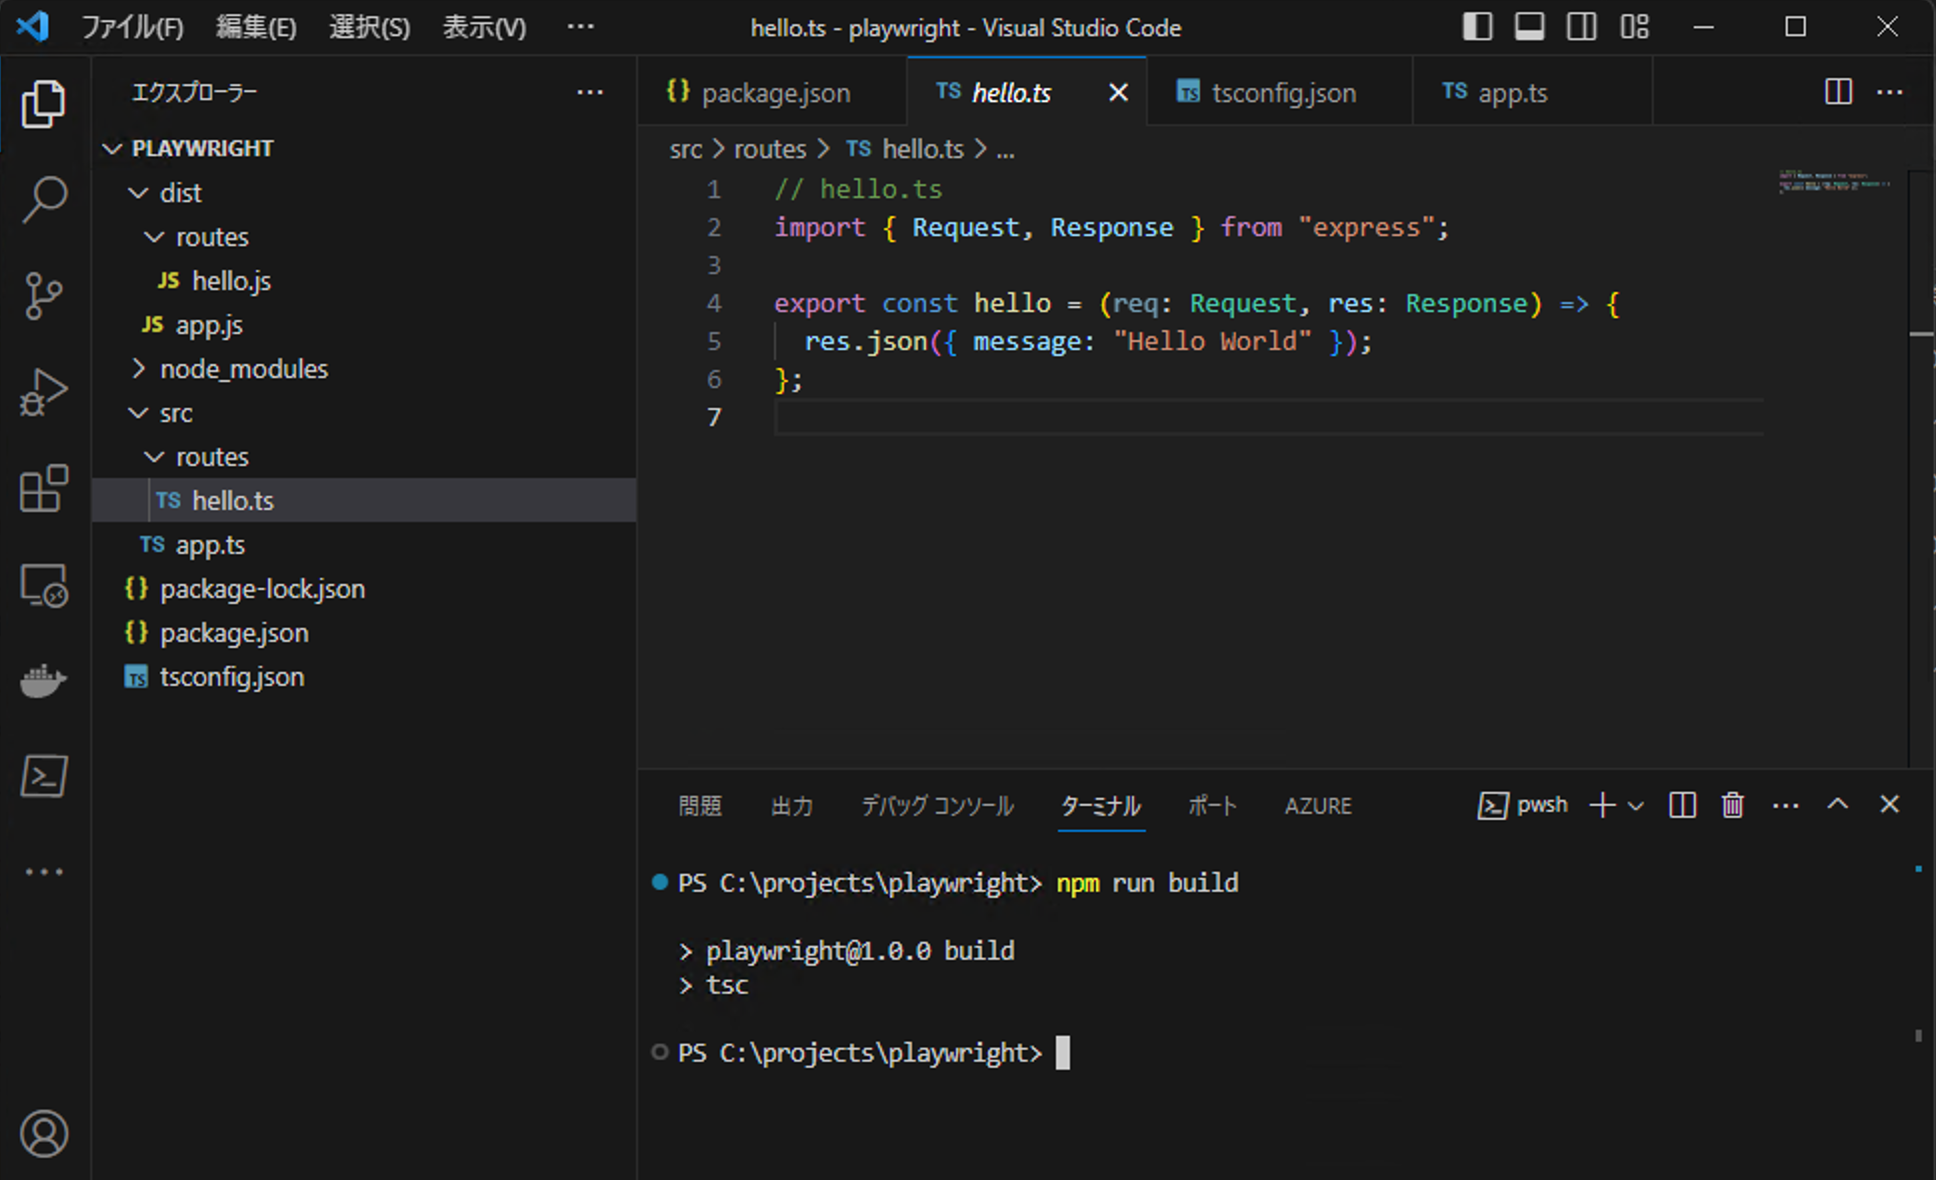
Task: Open package-lock.json in the explorer
Action: pos(364,588)
